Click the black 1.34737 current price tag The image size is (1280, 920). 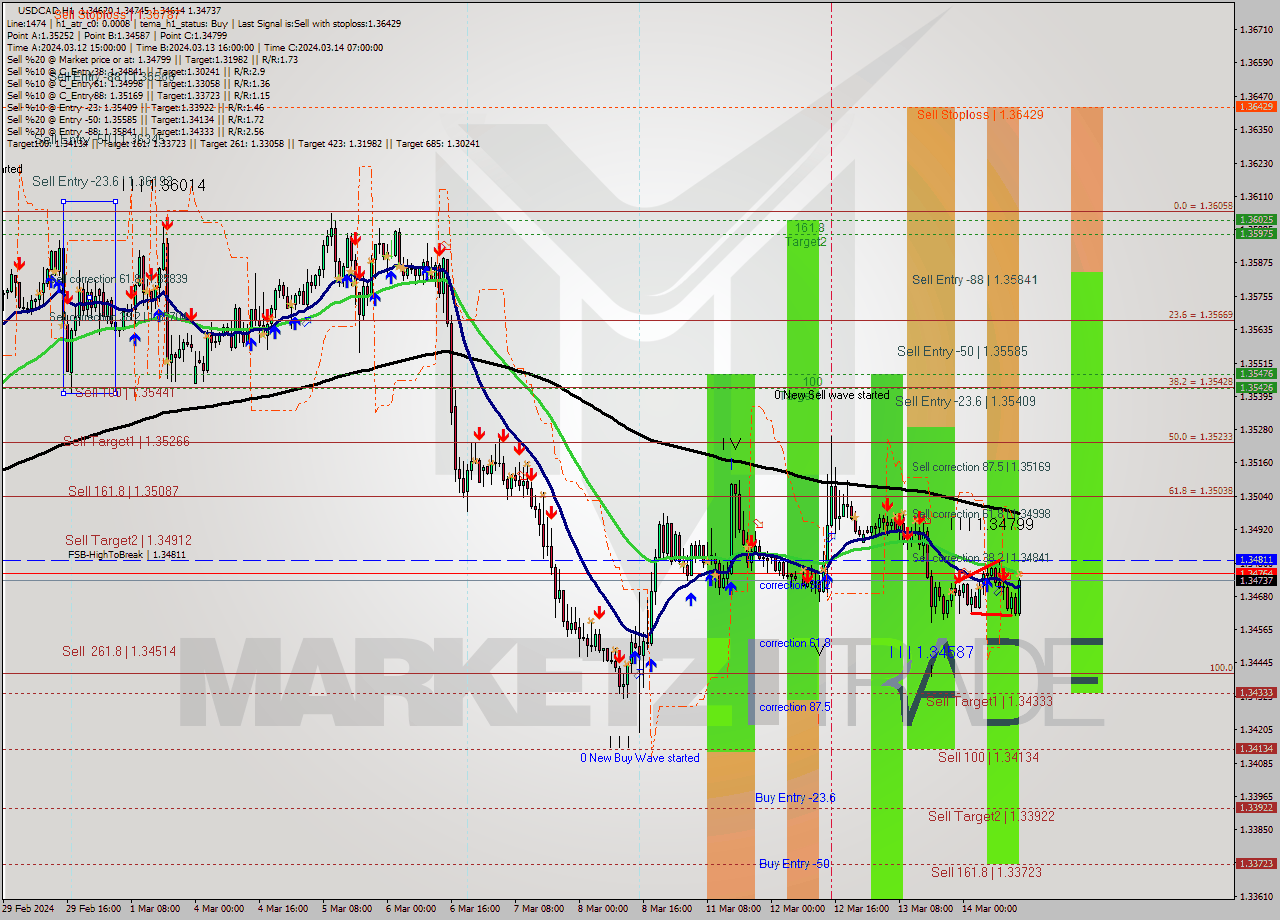[1256, 580]
